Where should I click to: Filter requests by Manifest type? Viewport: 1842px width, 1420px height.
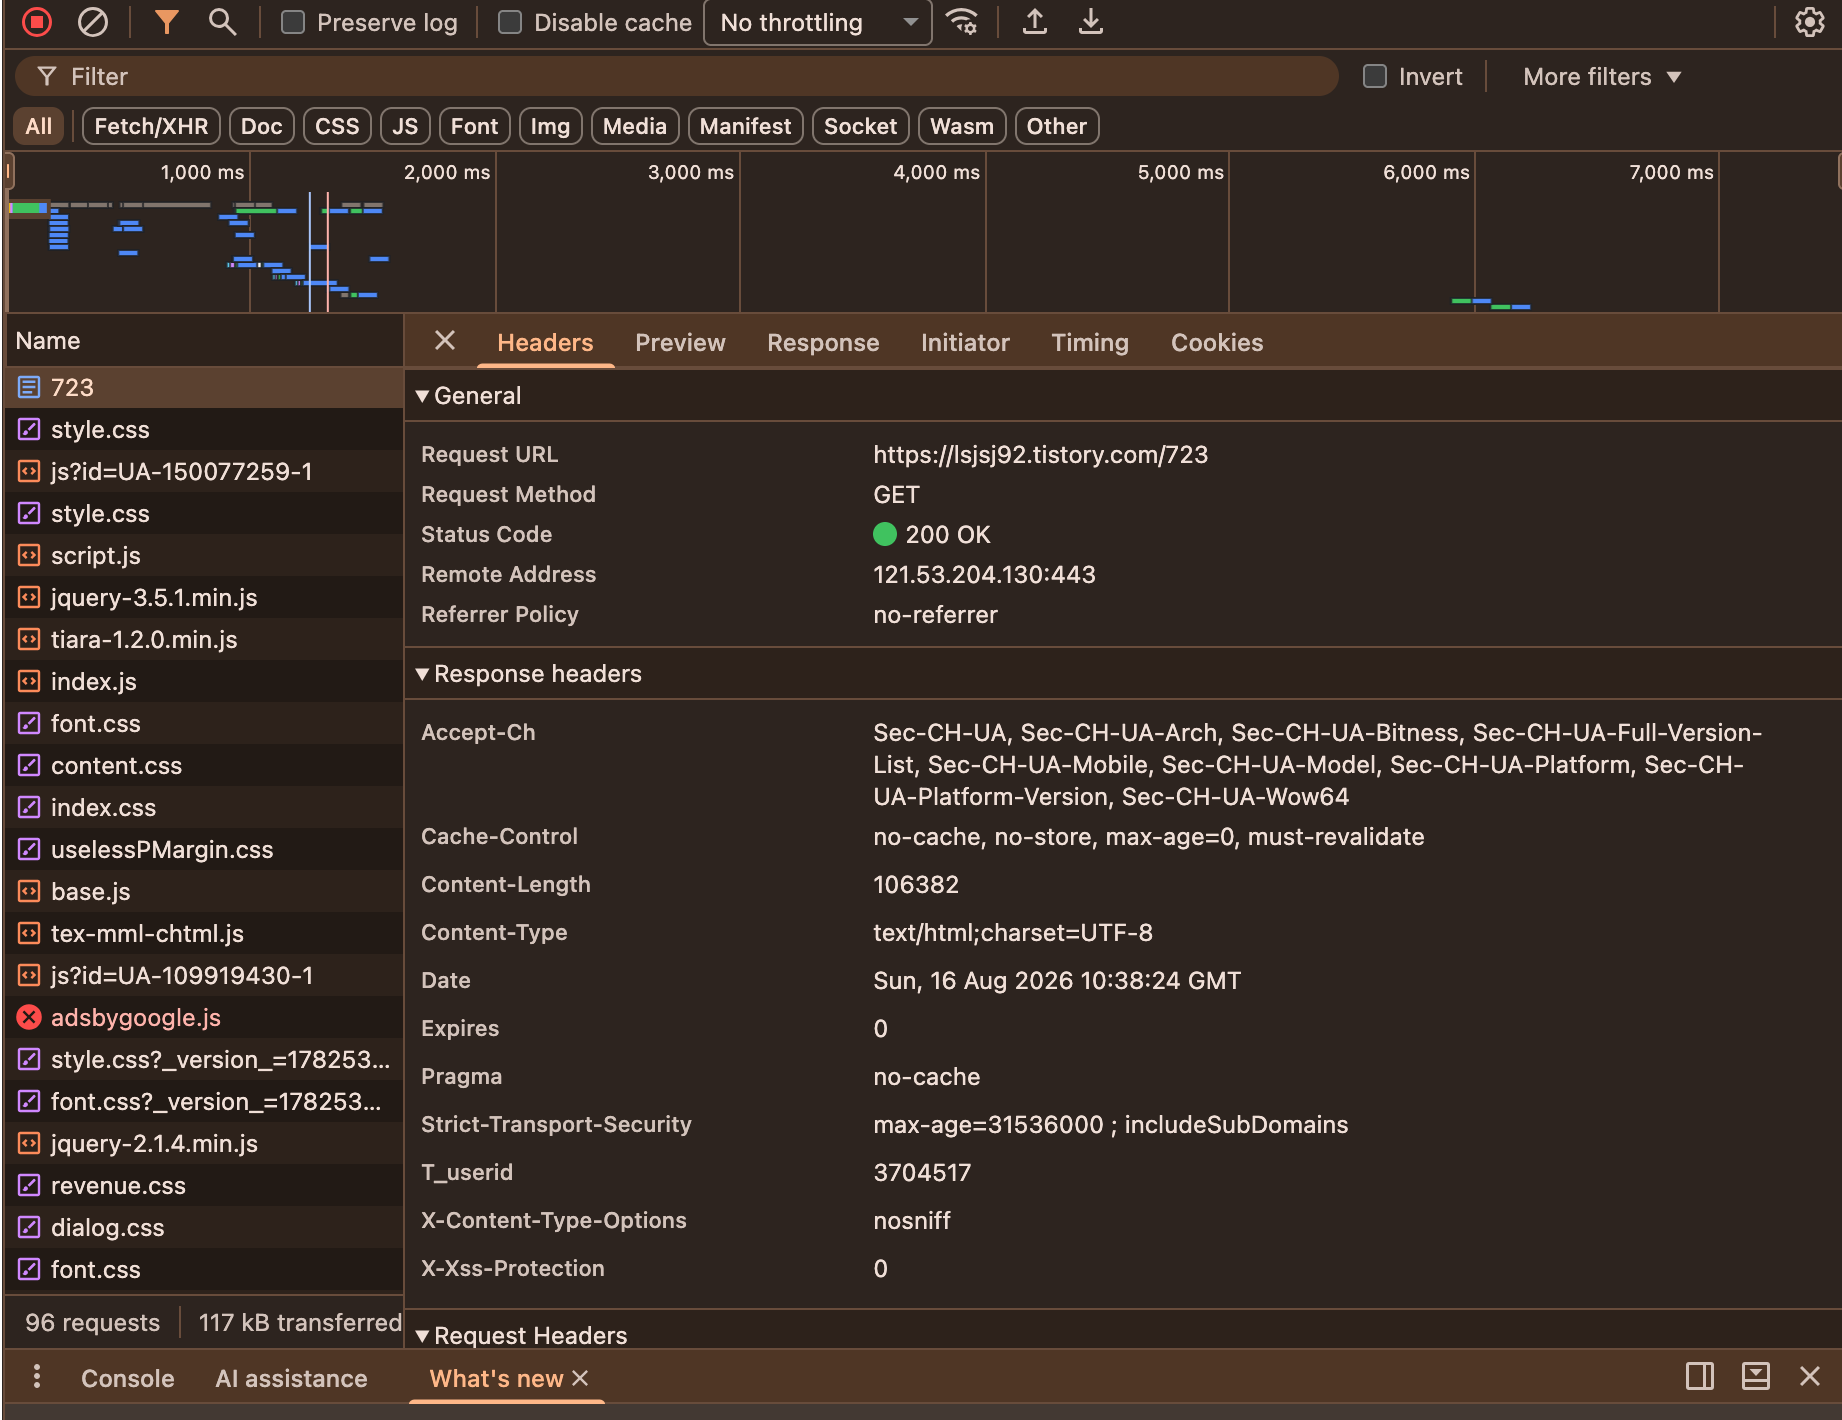coord(745,126)
